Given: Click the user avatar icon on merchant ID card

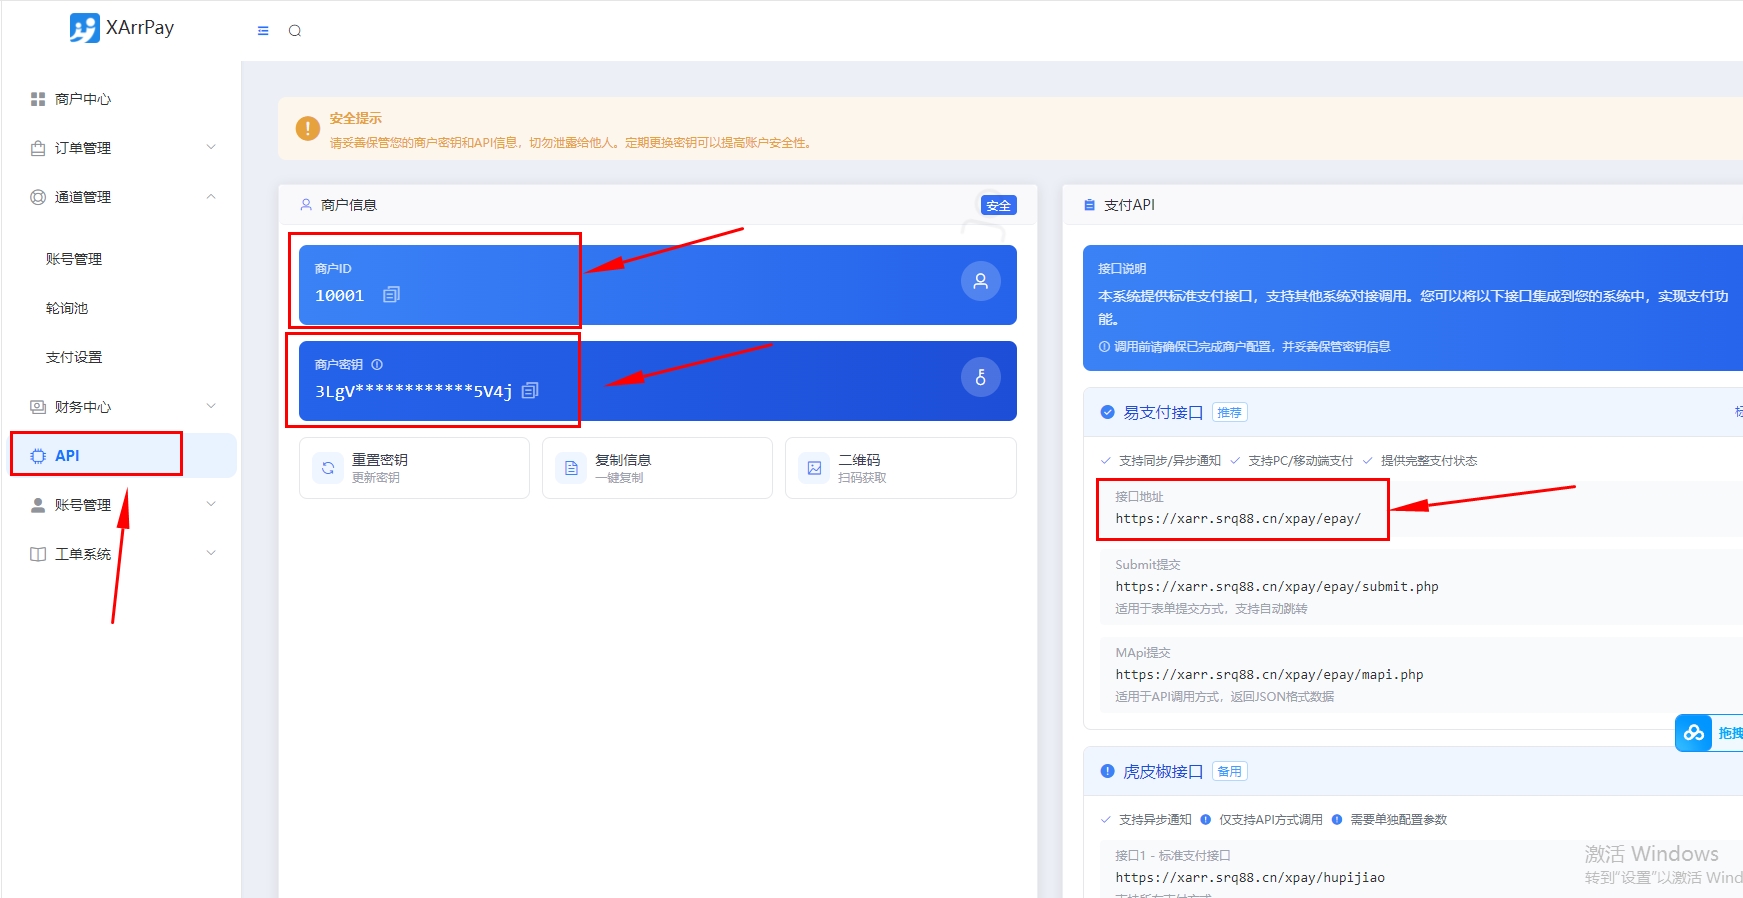Looking at the screenshot, I should (980, 282).
